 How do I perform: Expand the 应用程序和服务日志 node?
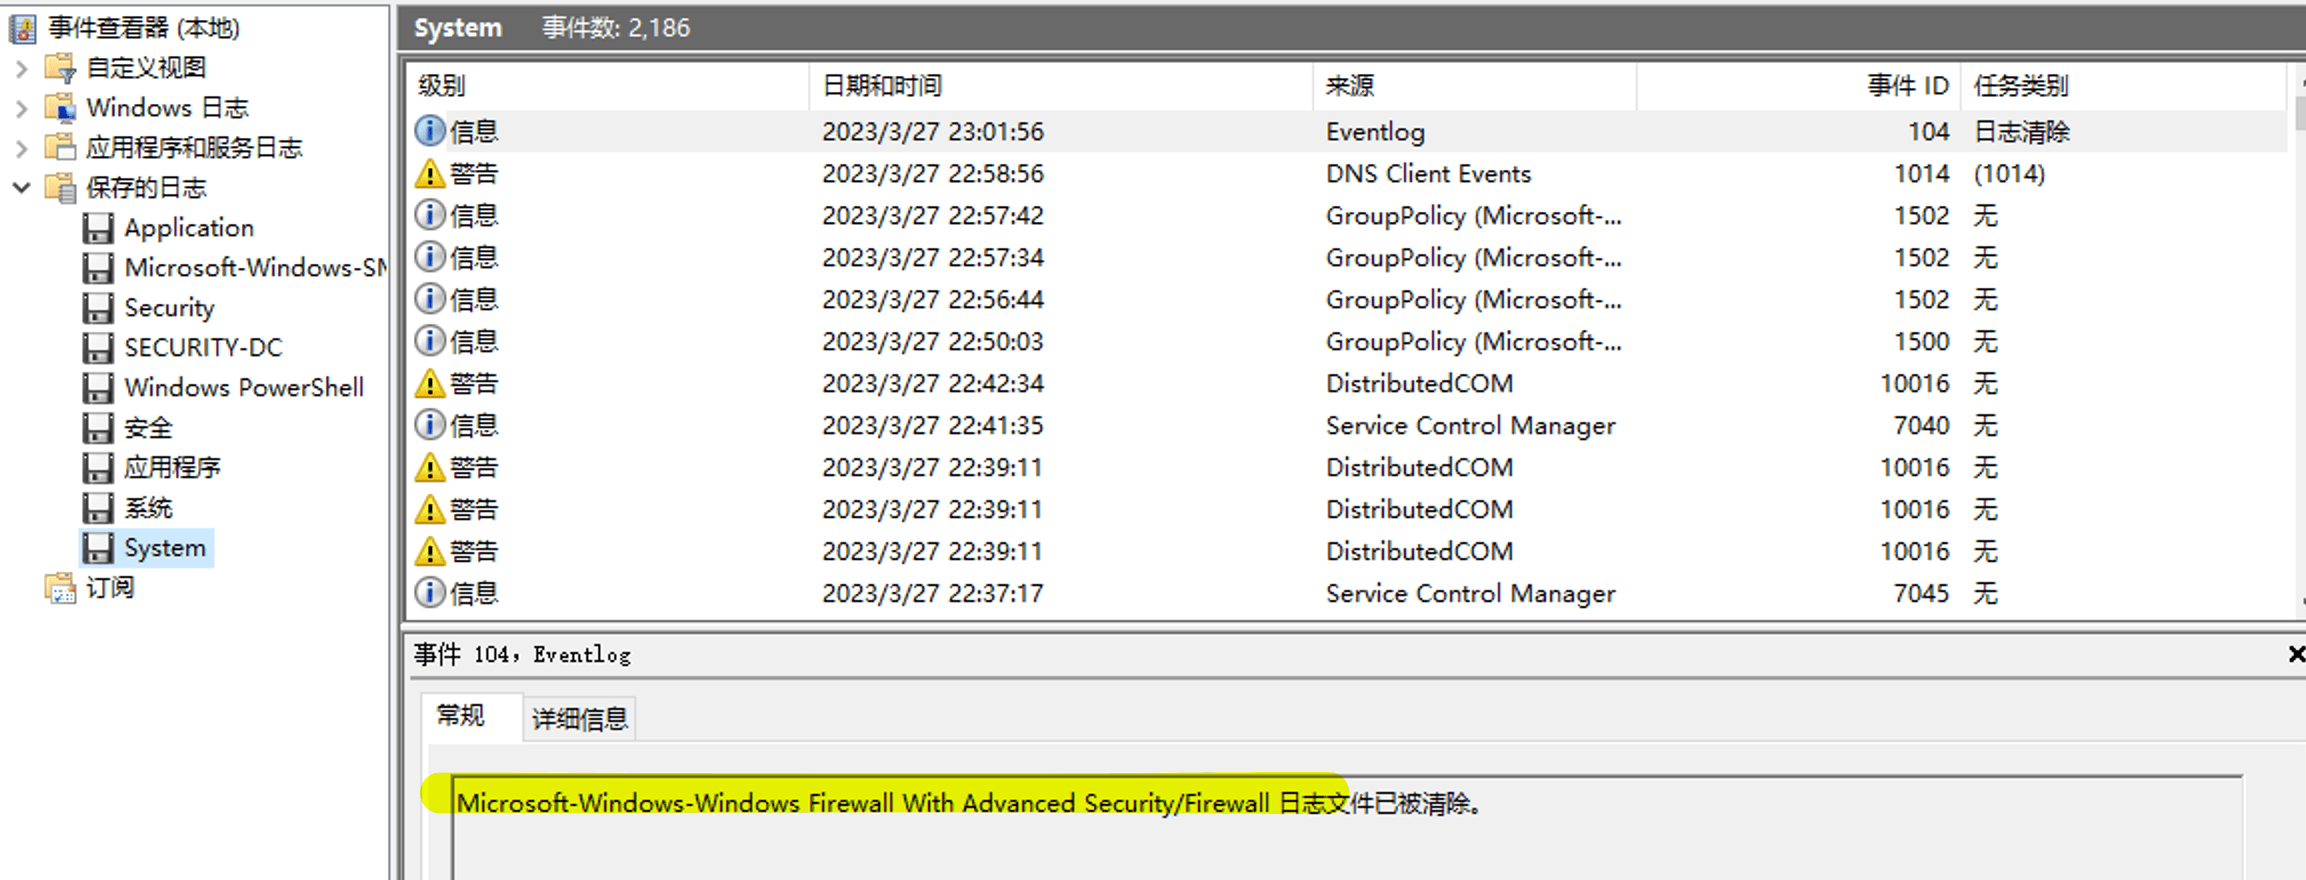coord(22,148)
